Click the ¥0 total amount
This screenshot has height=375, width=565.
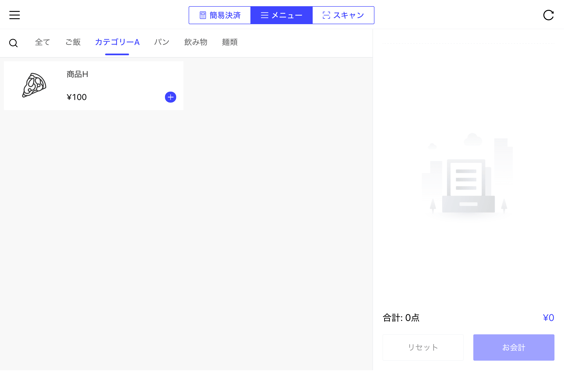548,318
